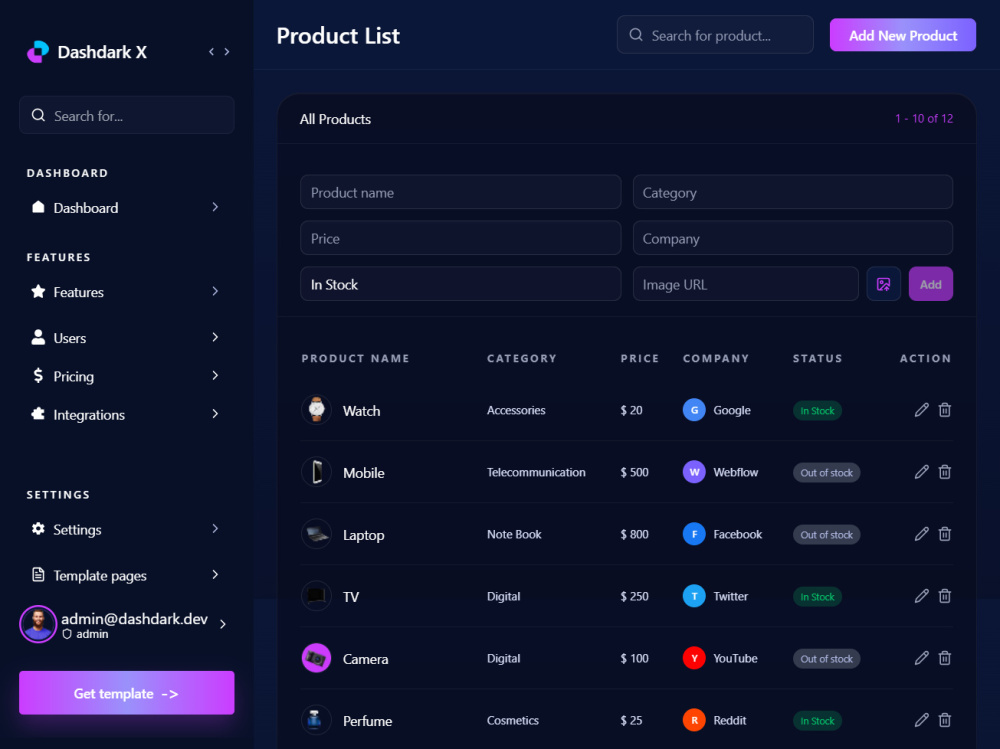Click the Template pages document icon
1000x749 pixels.
tap(38, 574)
